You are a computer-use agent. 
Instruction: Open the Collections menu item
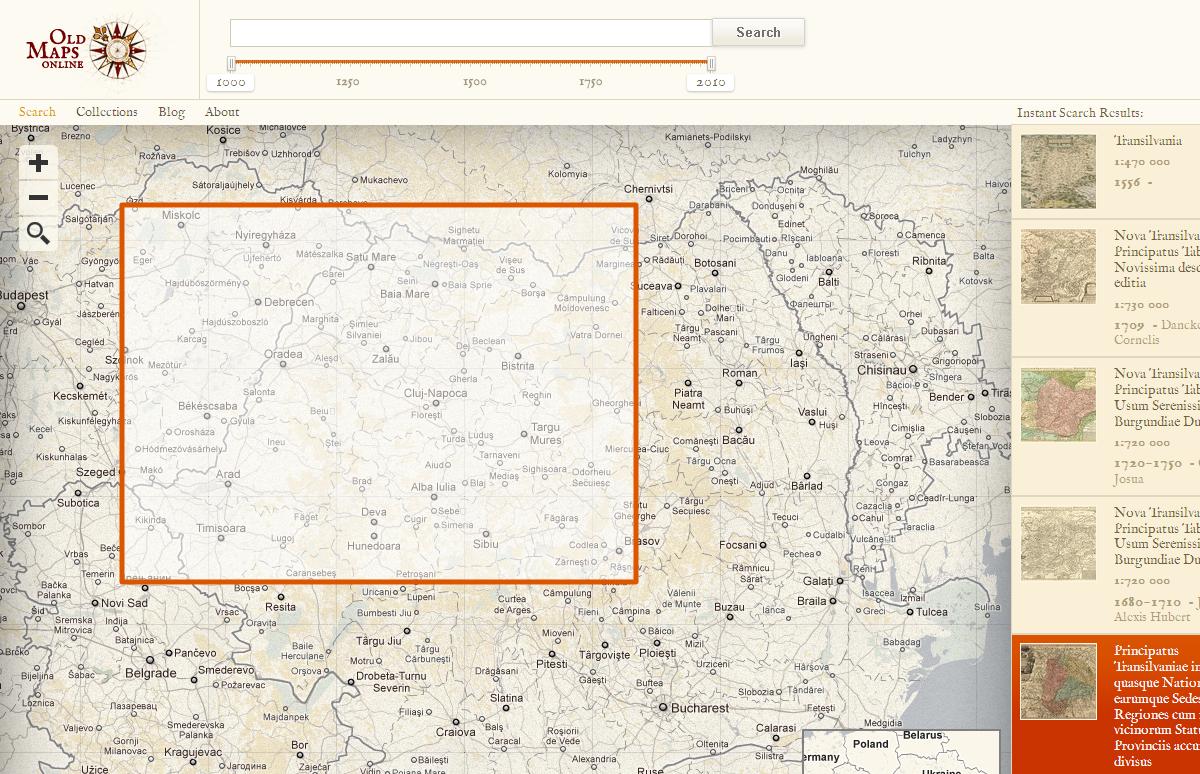pyautogui.click(x=107, y=112)
